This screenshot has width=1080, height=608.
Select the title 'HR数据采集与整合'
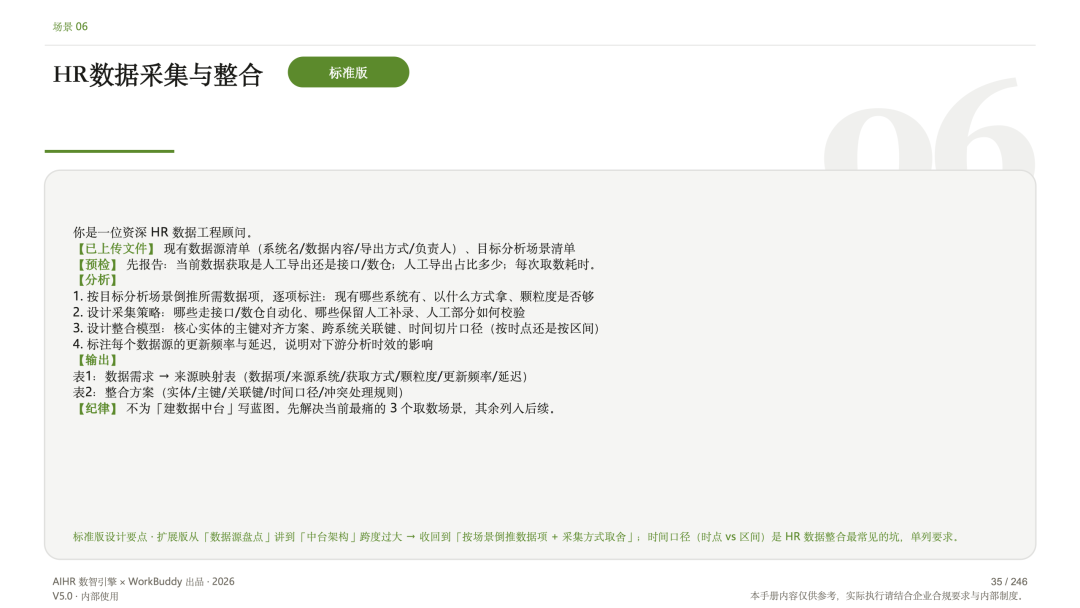point(158,74)
